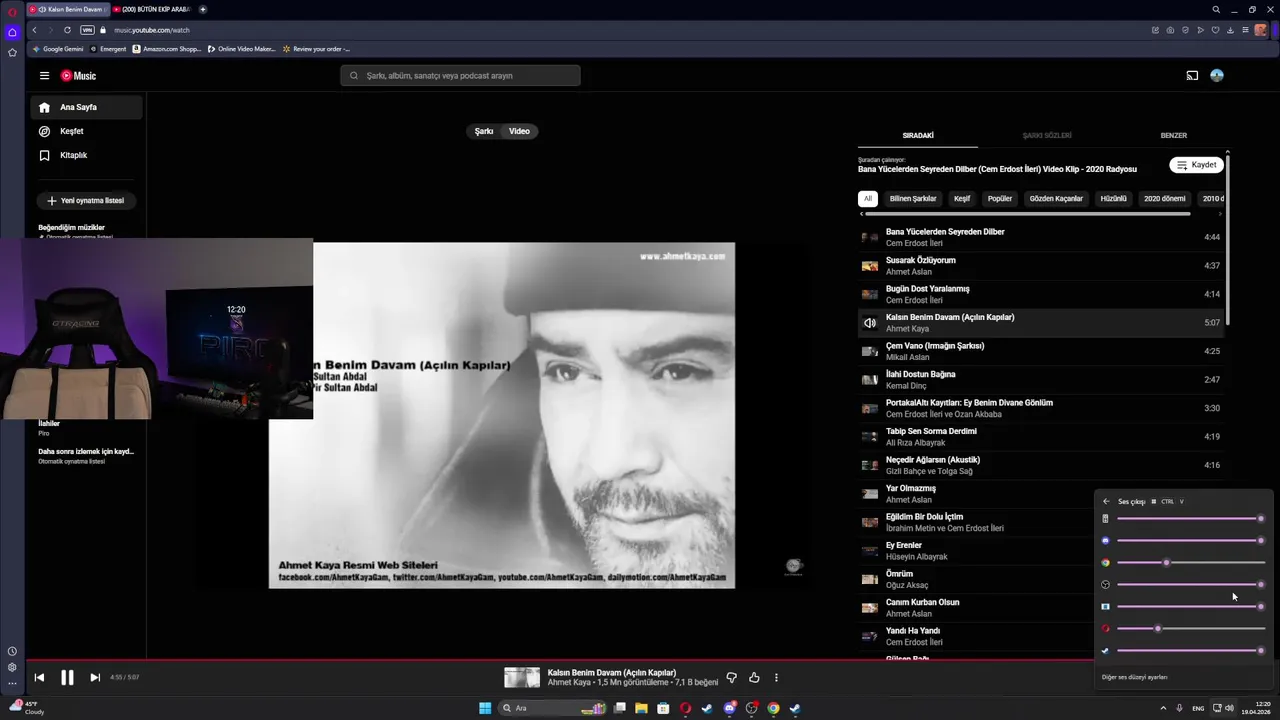Open more options for playing song

point(776,677)
